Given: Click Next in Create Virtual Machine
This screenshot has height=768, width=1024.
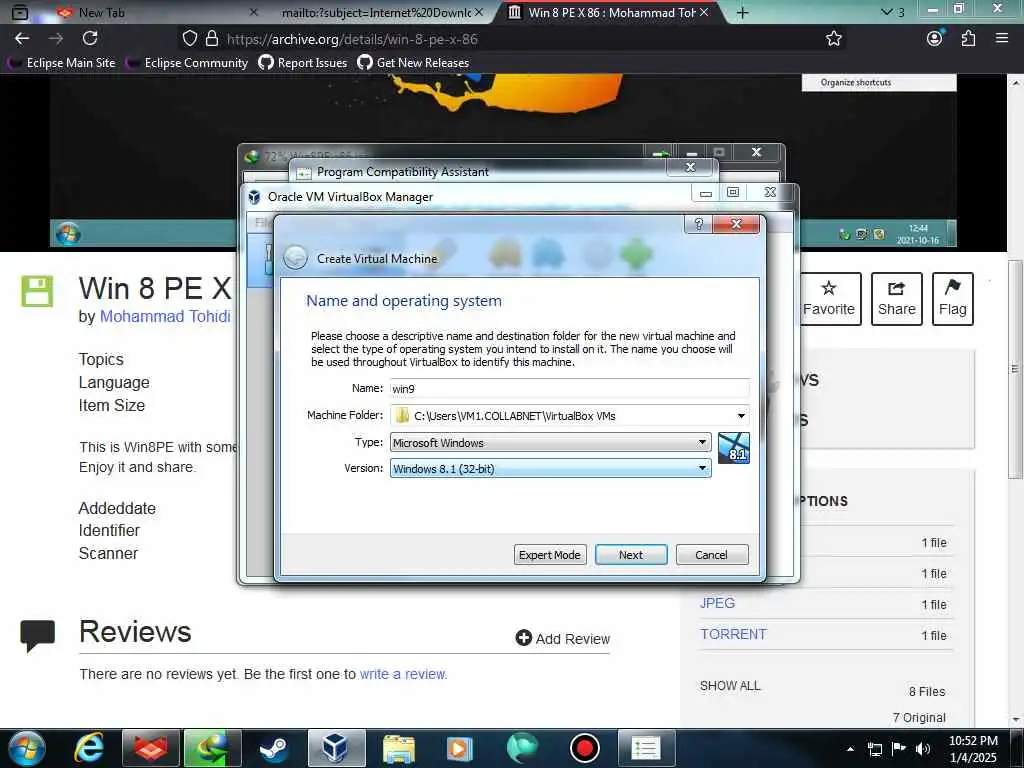Looking at the screenshot, I should pyautogui.click(x=631, y=554).
